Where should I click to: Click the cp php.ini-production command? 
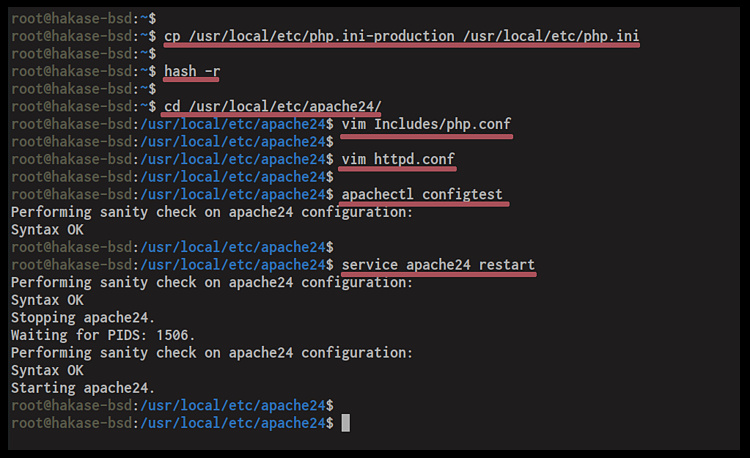402,36
